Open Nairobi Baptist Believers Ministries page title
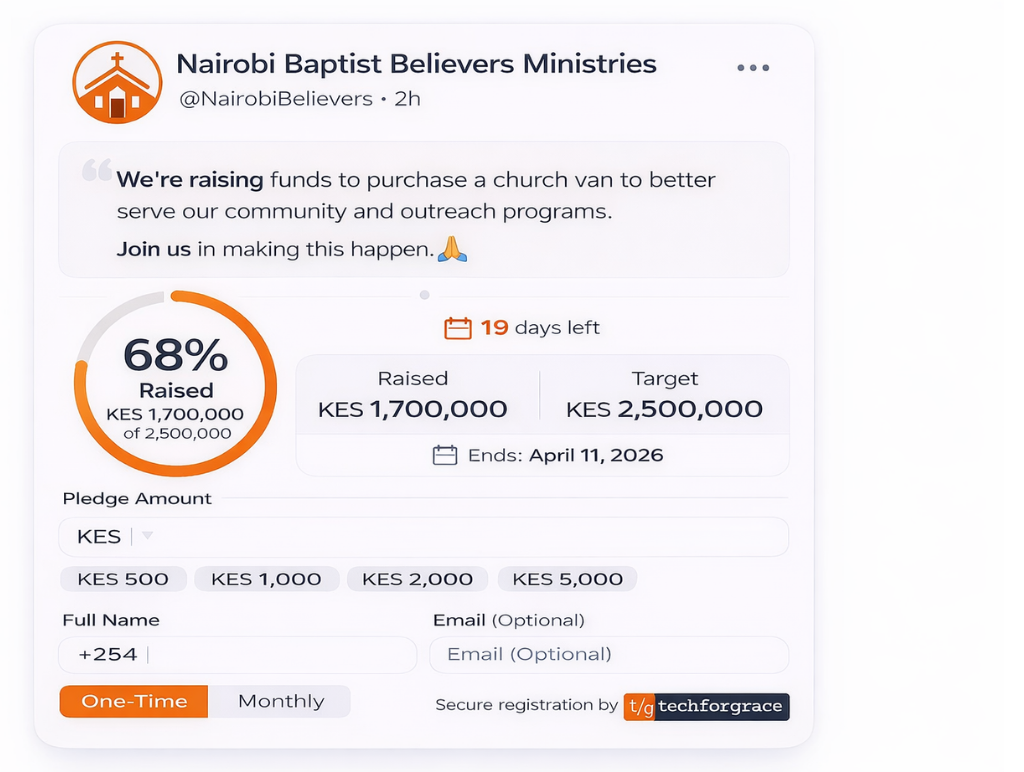This screenshot has width=1024, height=772. coord(416,64)
